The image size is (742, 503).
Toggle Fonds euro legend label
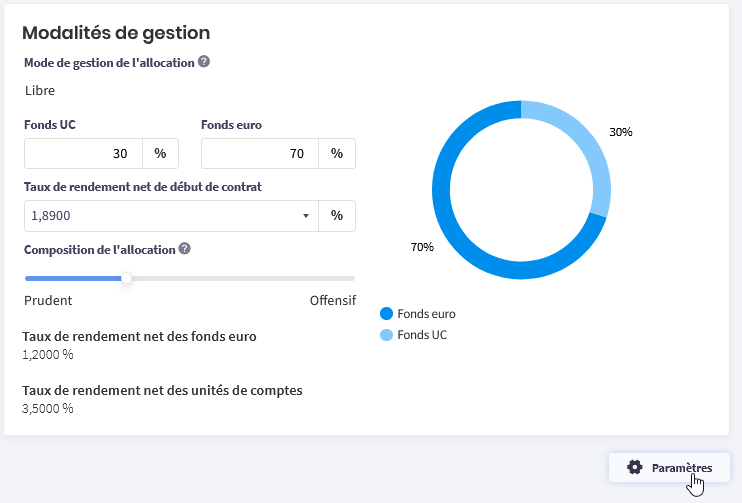[426, 314]
